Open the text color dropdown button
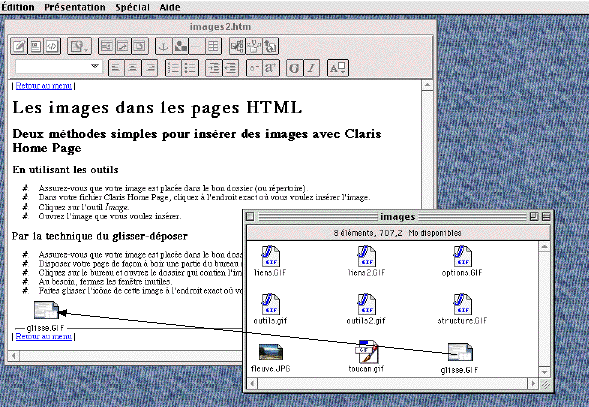Viewport: 589px width, 407px height. [338, 68]
